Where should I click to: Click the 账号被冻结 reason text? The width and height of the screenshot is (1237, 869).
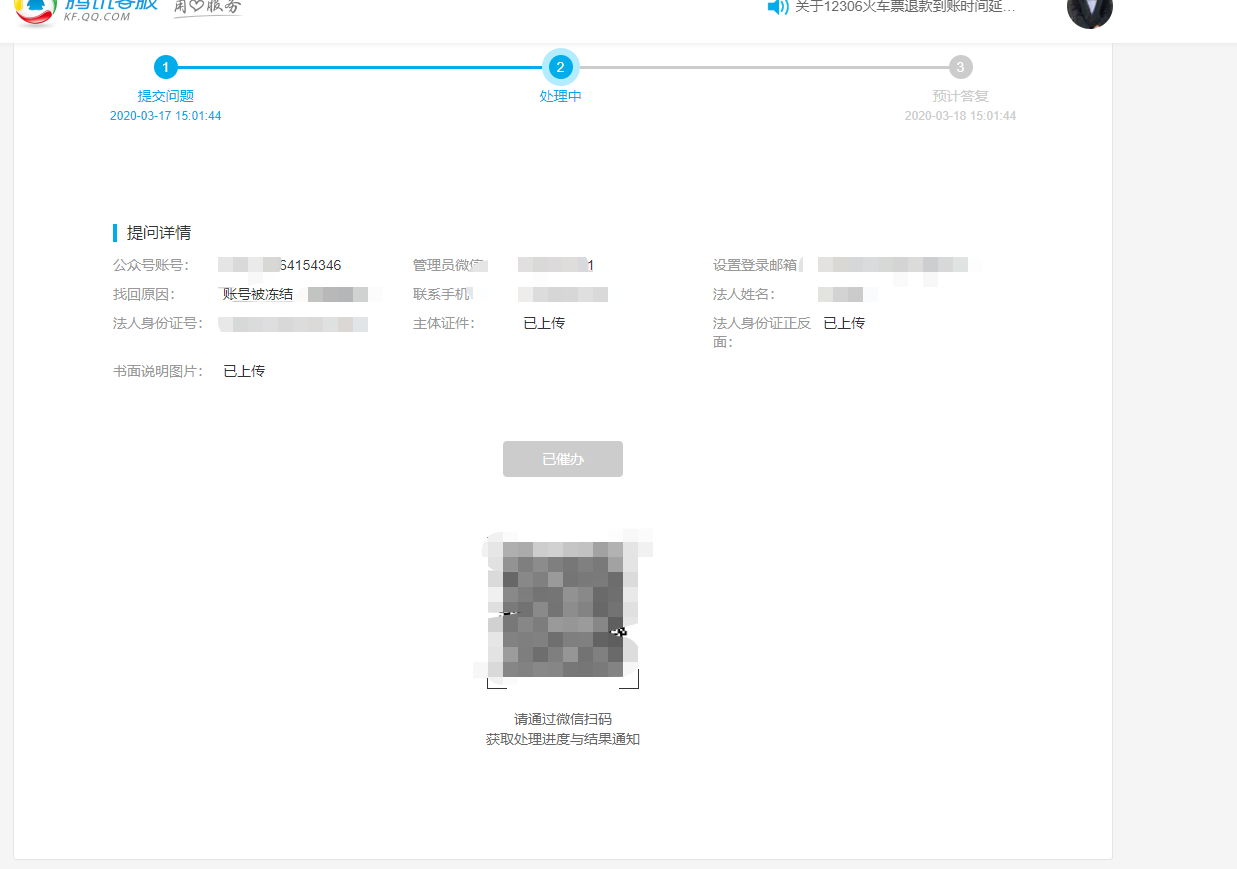pyautogui.click(x=258, y=294)
